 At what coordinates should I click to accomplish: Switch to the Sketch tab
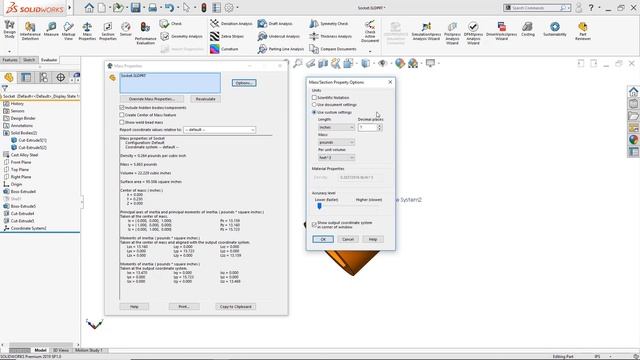pyautogui.click(x=29, y=60)
